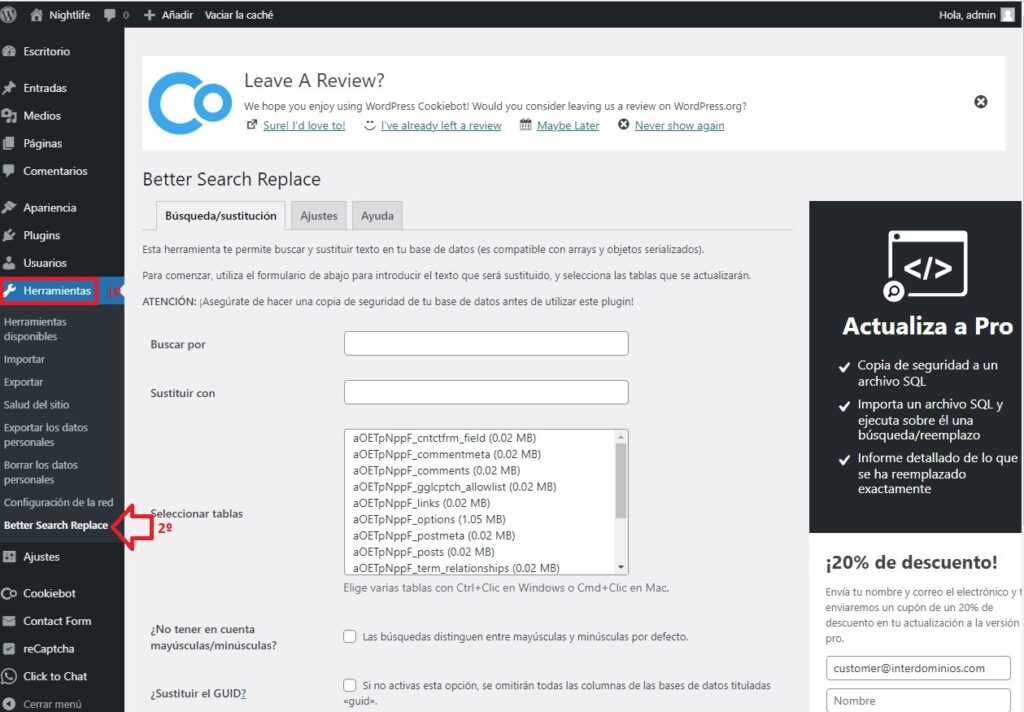Viewport: 1024px width, 712px height.
Task: Choose 'Never show again' link
Action: (x=679, y=125)
